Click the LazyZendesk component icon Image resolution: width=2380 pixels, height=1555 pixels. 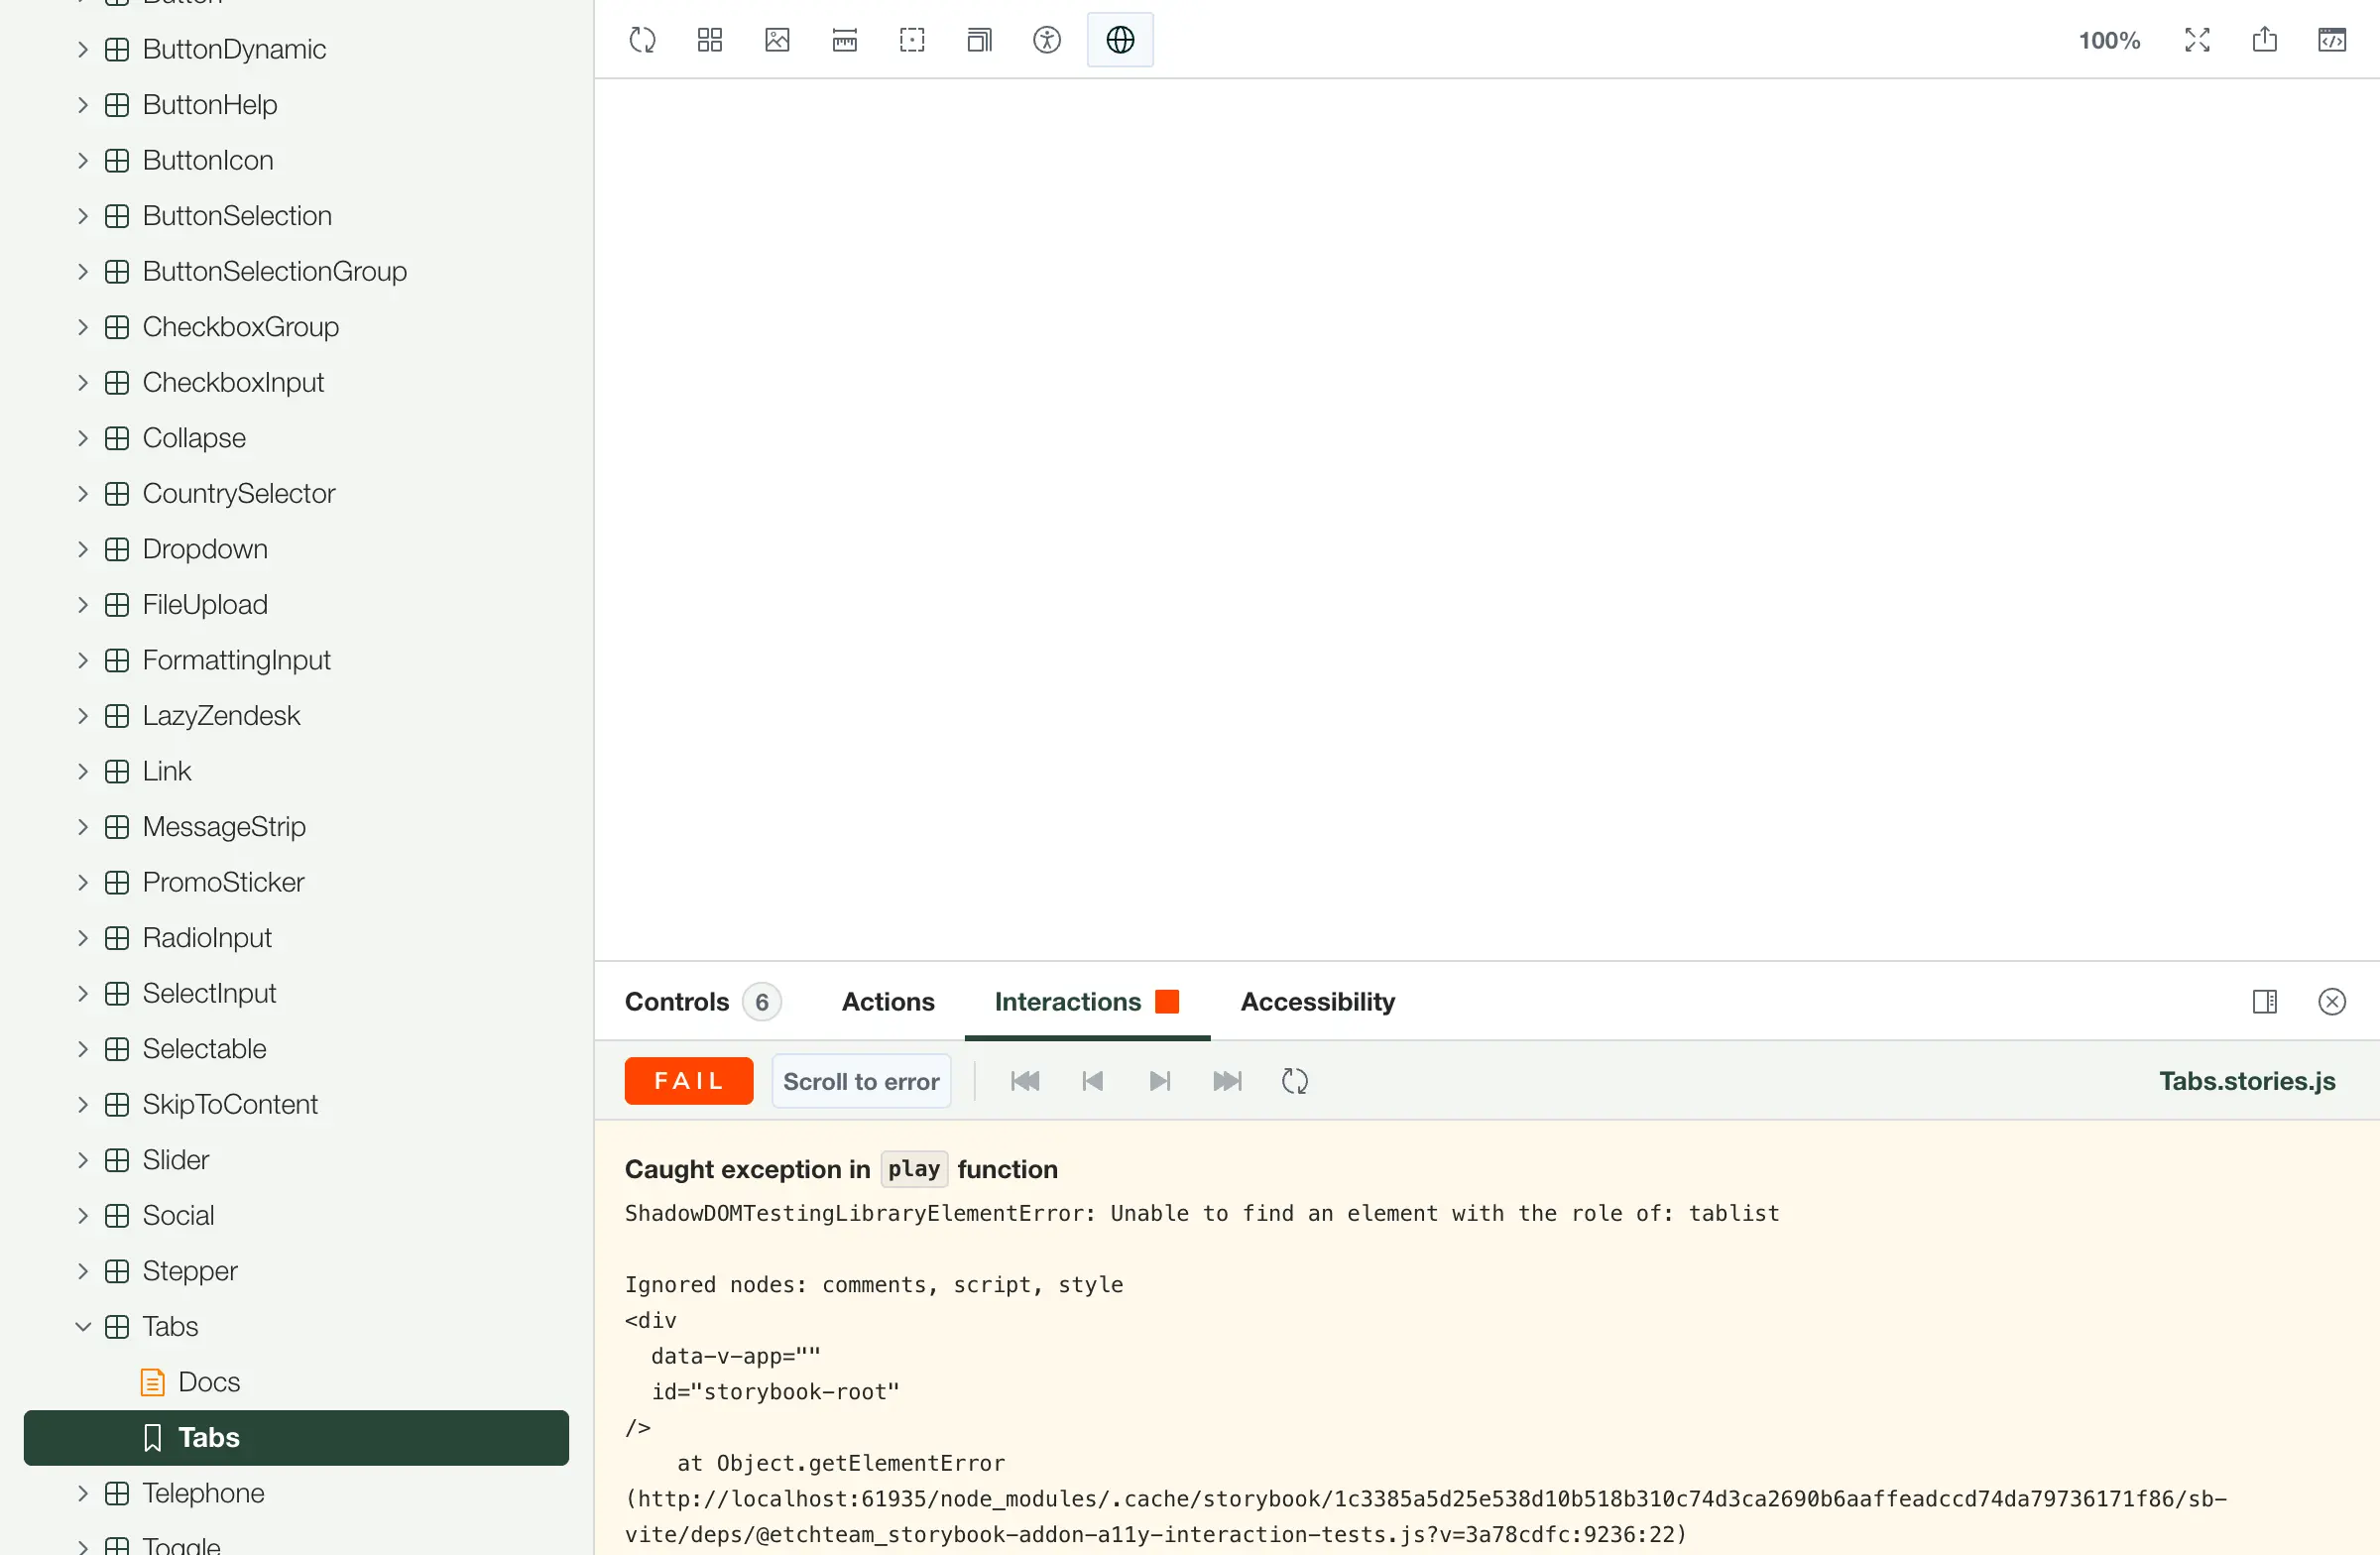(117, 715)
